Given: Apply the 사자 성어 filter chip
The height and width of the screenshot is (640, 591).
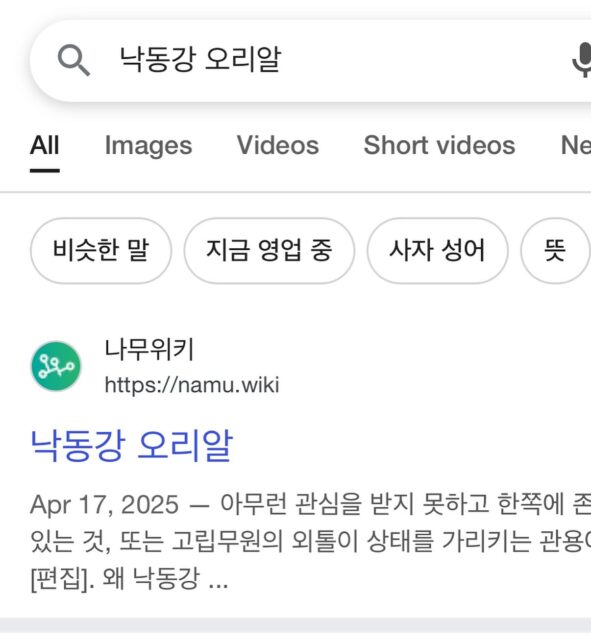Looking at the screenshot, I should coord(437,251).
